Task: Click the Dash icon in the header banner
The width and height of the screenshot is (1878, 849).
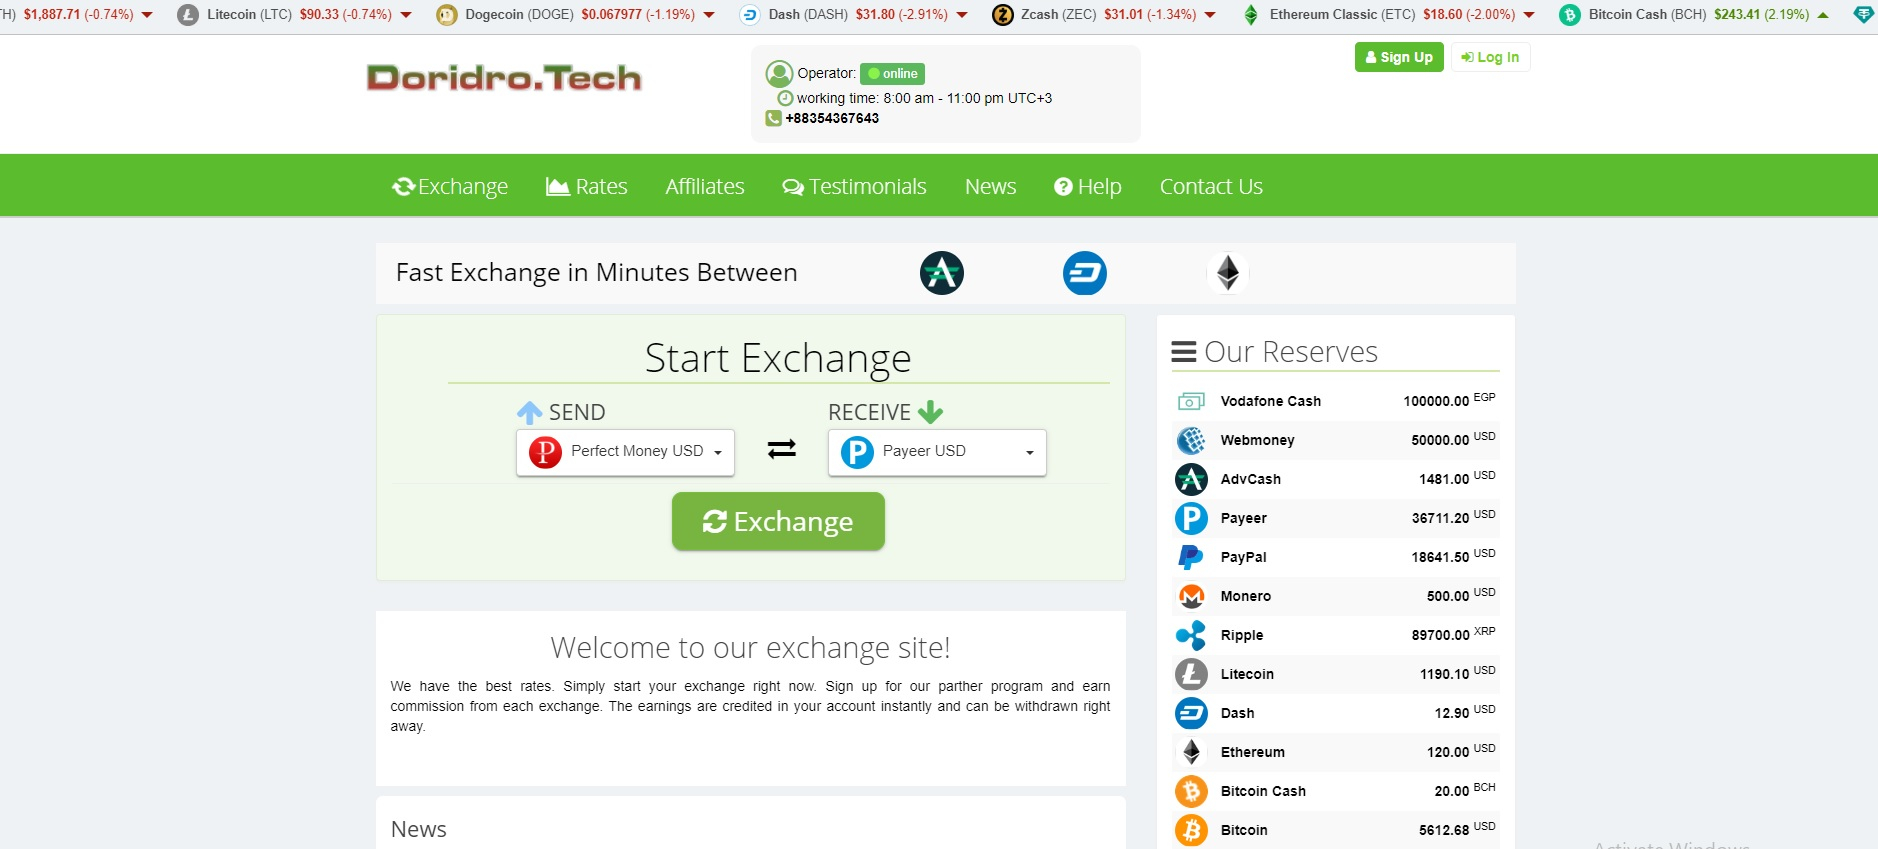Action: pyautogui.click(x=1084, y=273)
